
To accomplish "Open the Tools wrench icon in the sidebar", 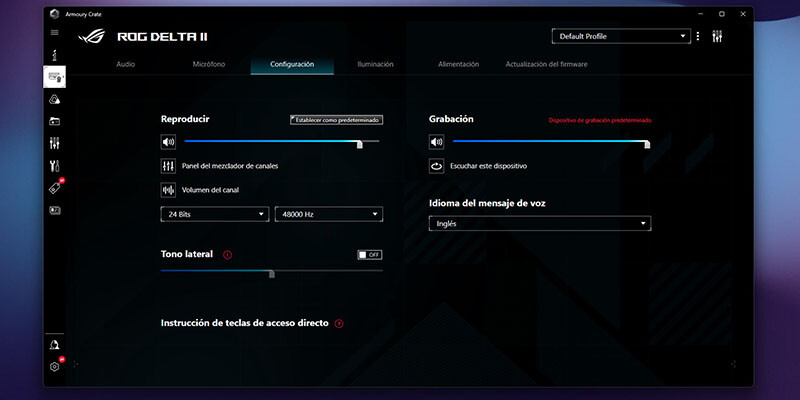I will [55, 166].
